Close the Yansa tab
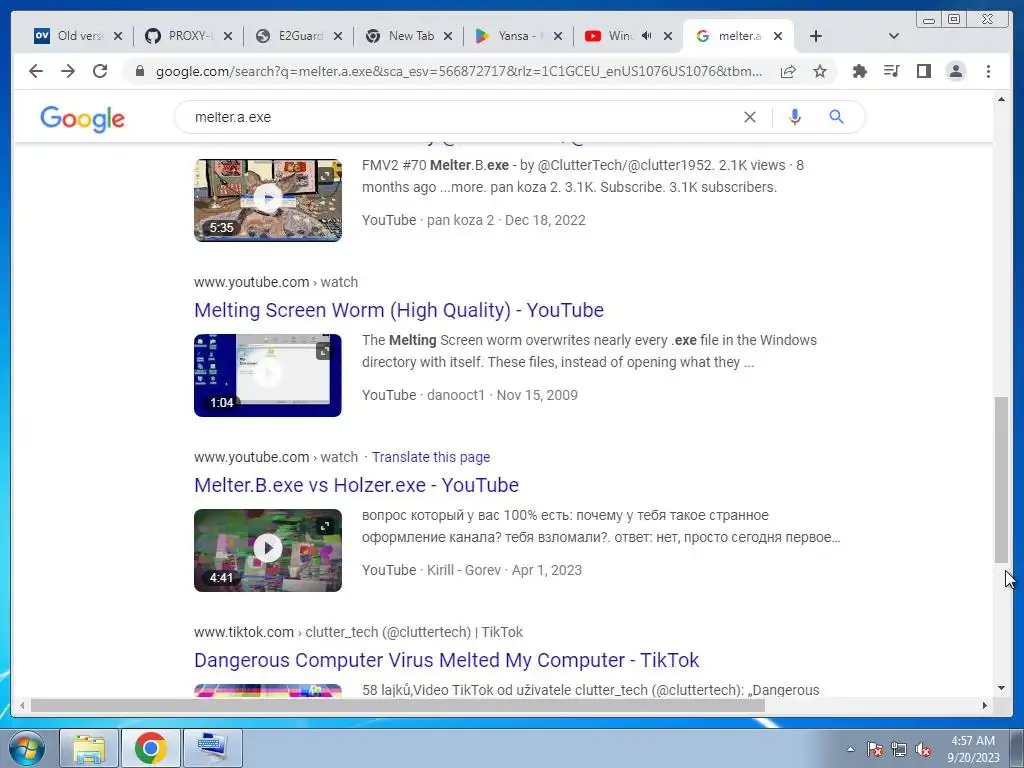The image size is (1024, 768). (x=558, y=36)
